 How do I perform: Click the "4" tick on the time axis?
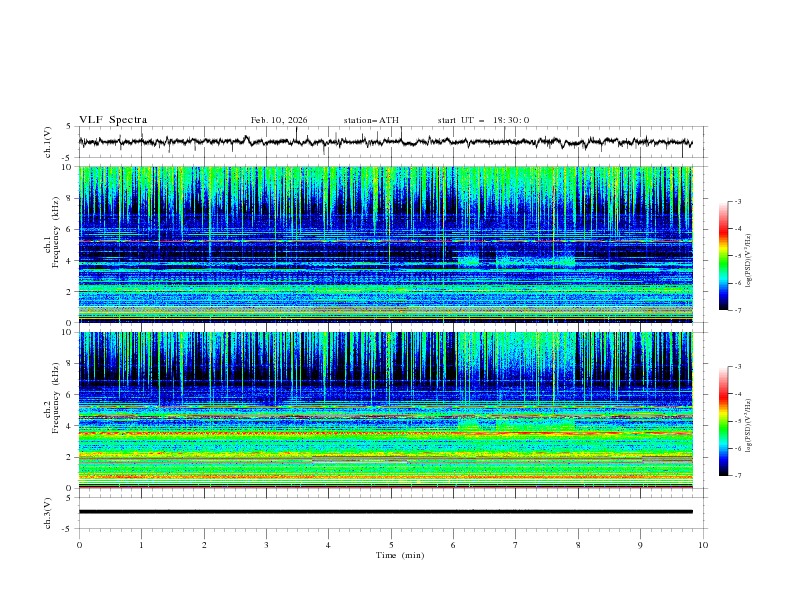tap(328, 545)
